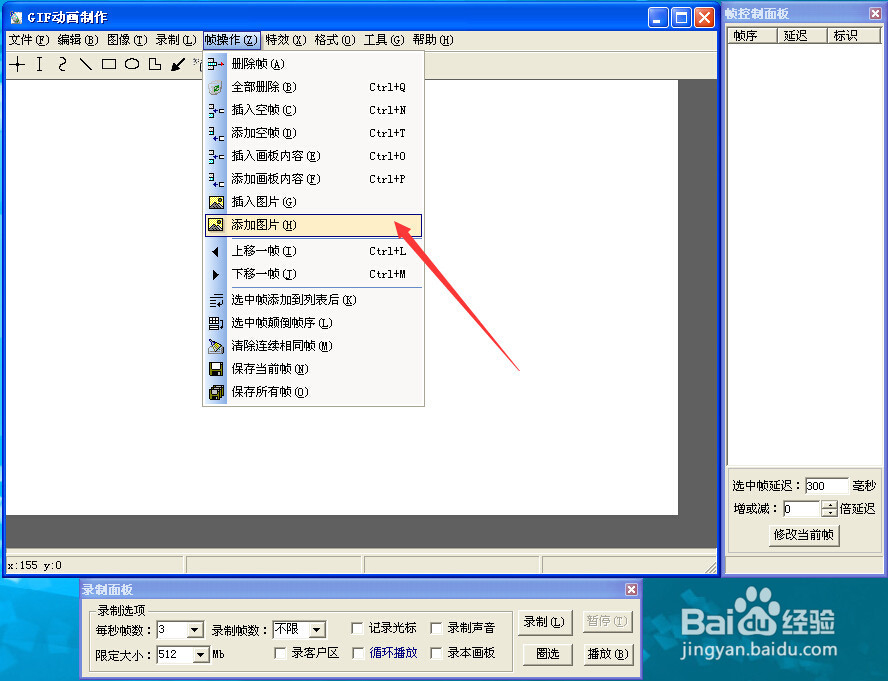Click the 增或减 spinner arrows
The width and height of the screenshot is (888, 681).
tap(829, 509)
